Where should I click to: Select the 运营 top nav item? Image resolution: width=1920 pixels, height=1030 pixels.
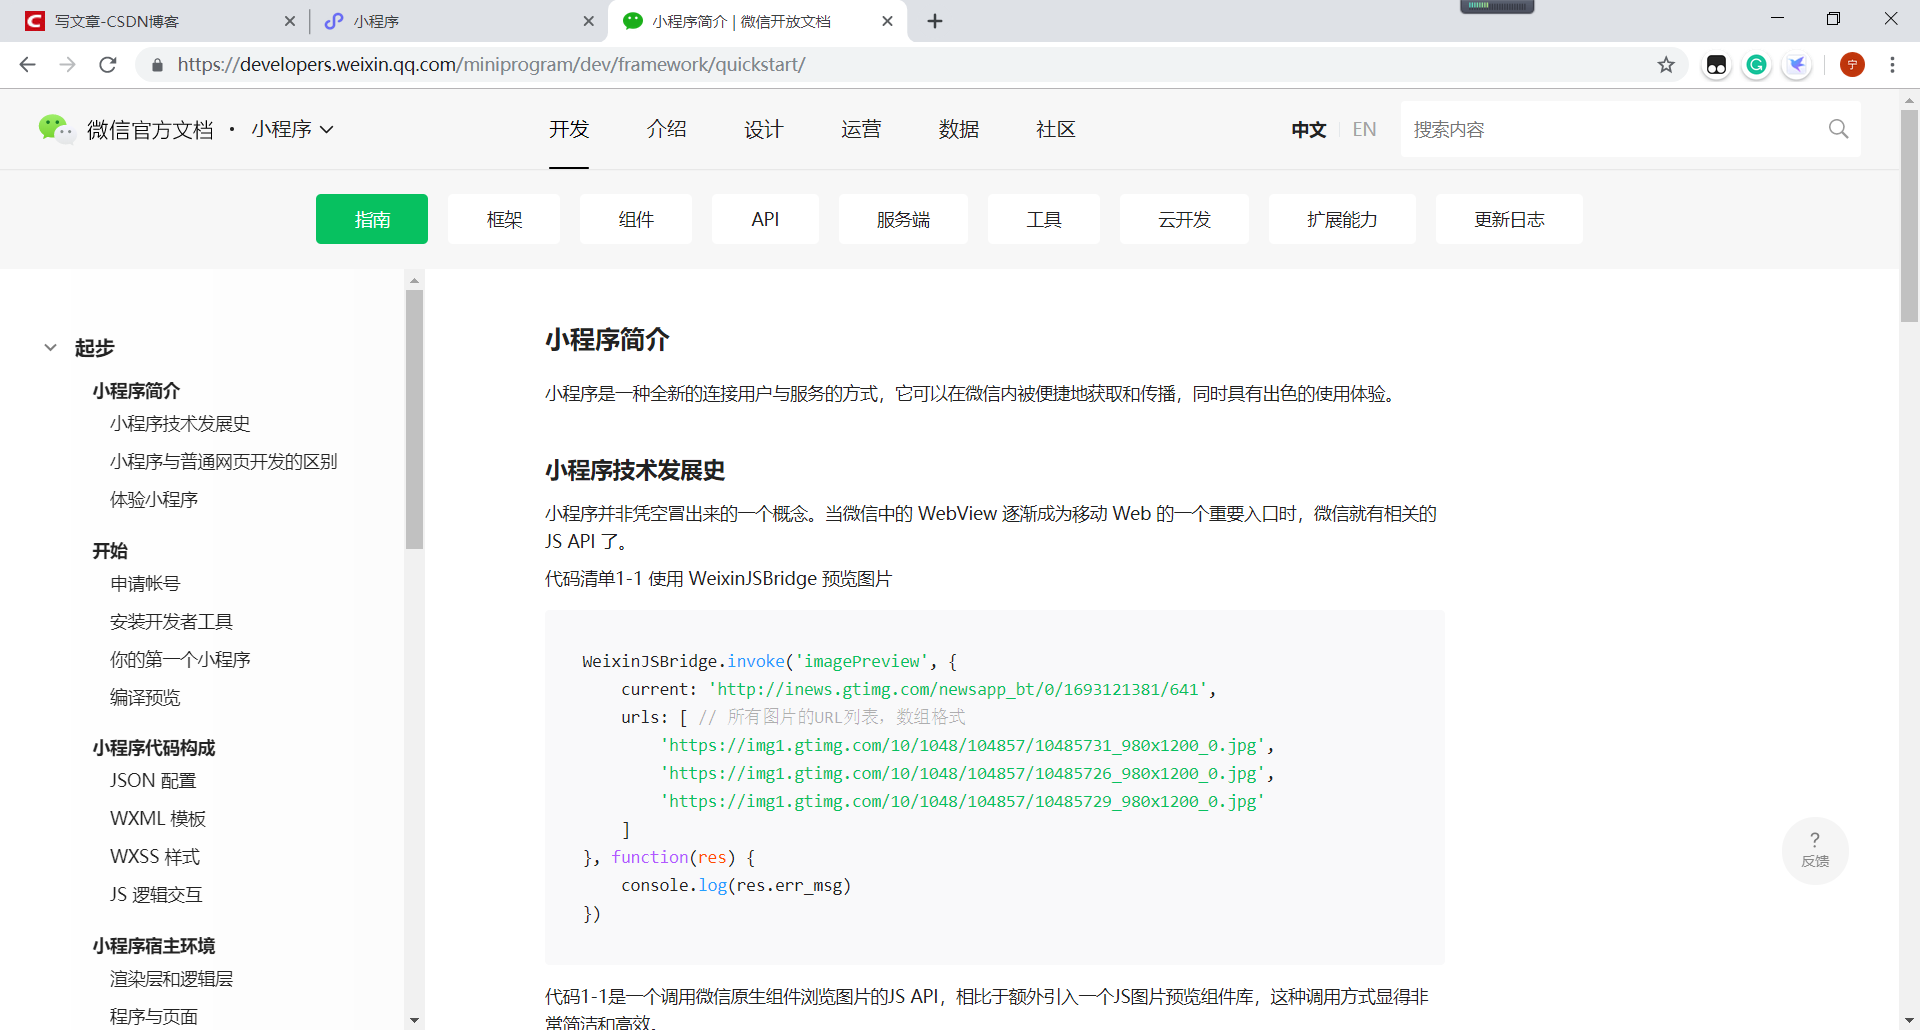861,129
